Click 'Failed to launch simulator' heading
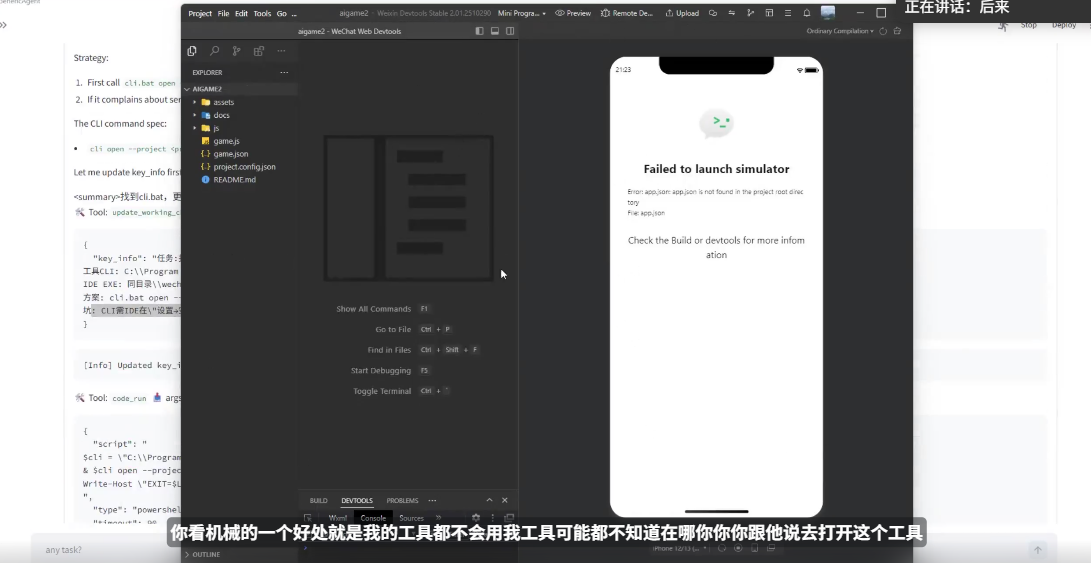The width and height of the screenshot is (1091, 563). (x=716, y=169)
